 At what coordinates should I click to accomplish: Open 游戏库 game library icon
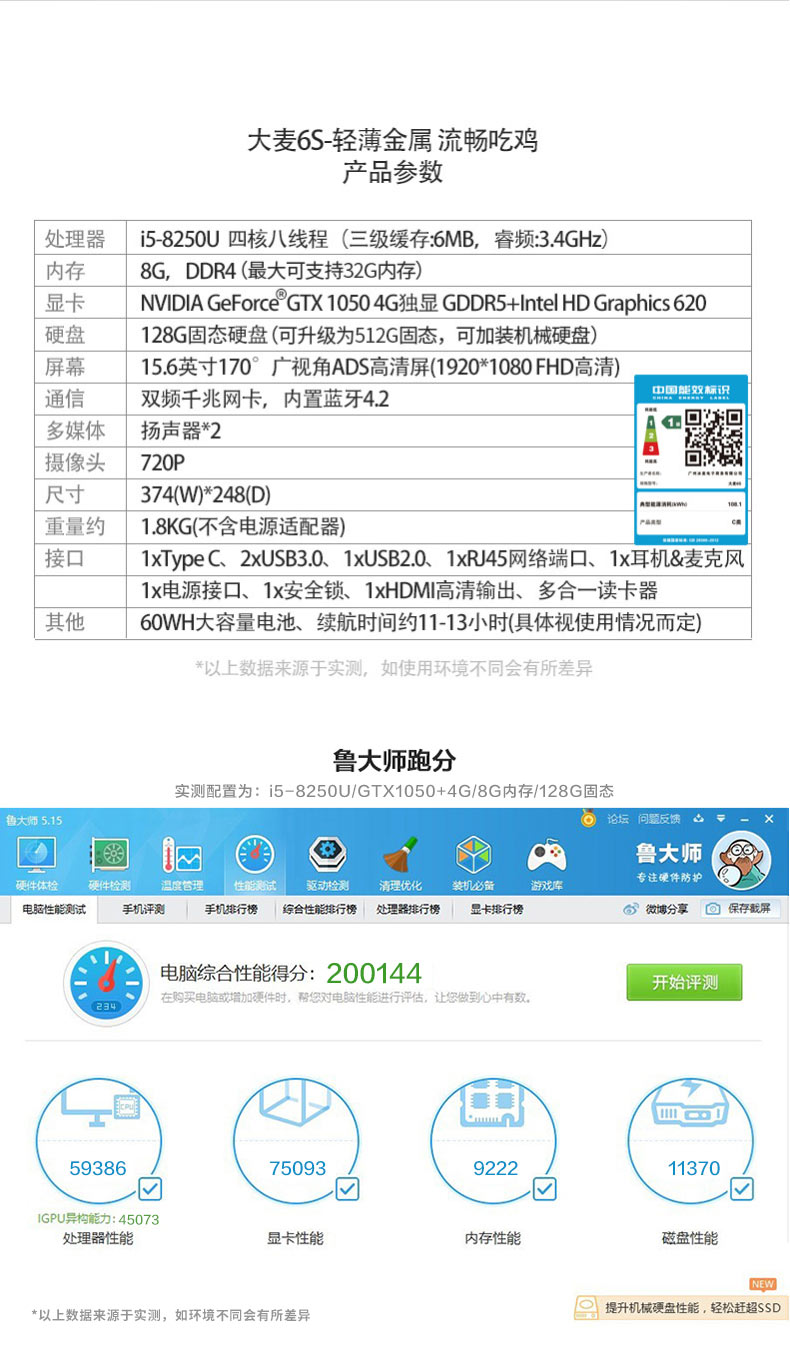pos(547,863)
